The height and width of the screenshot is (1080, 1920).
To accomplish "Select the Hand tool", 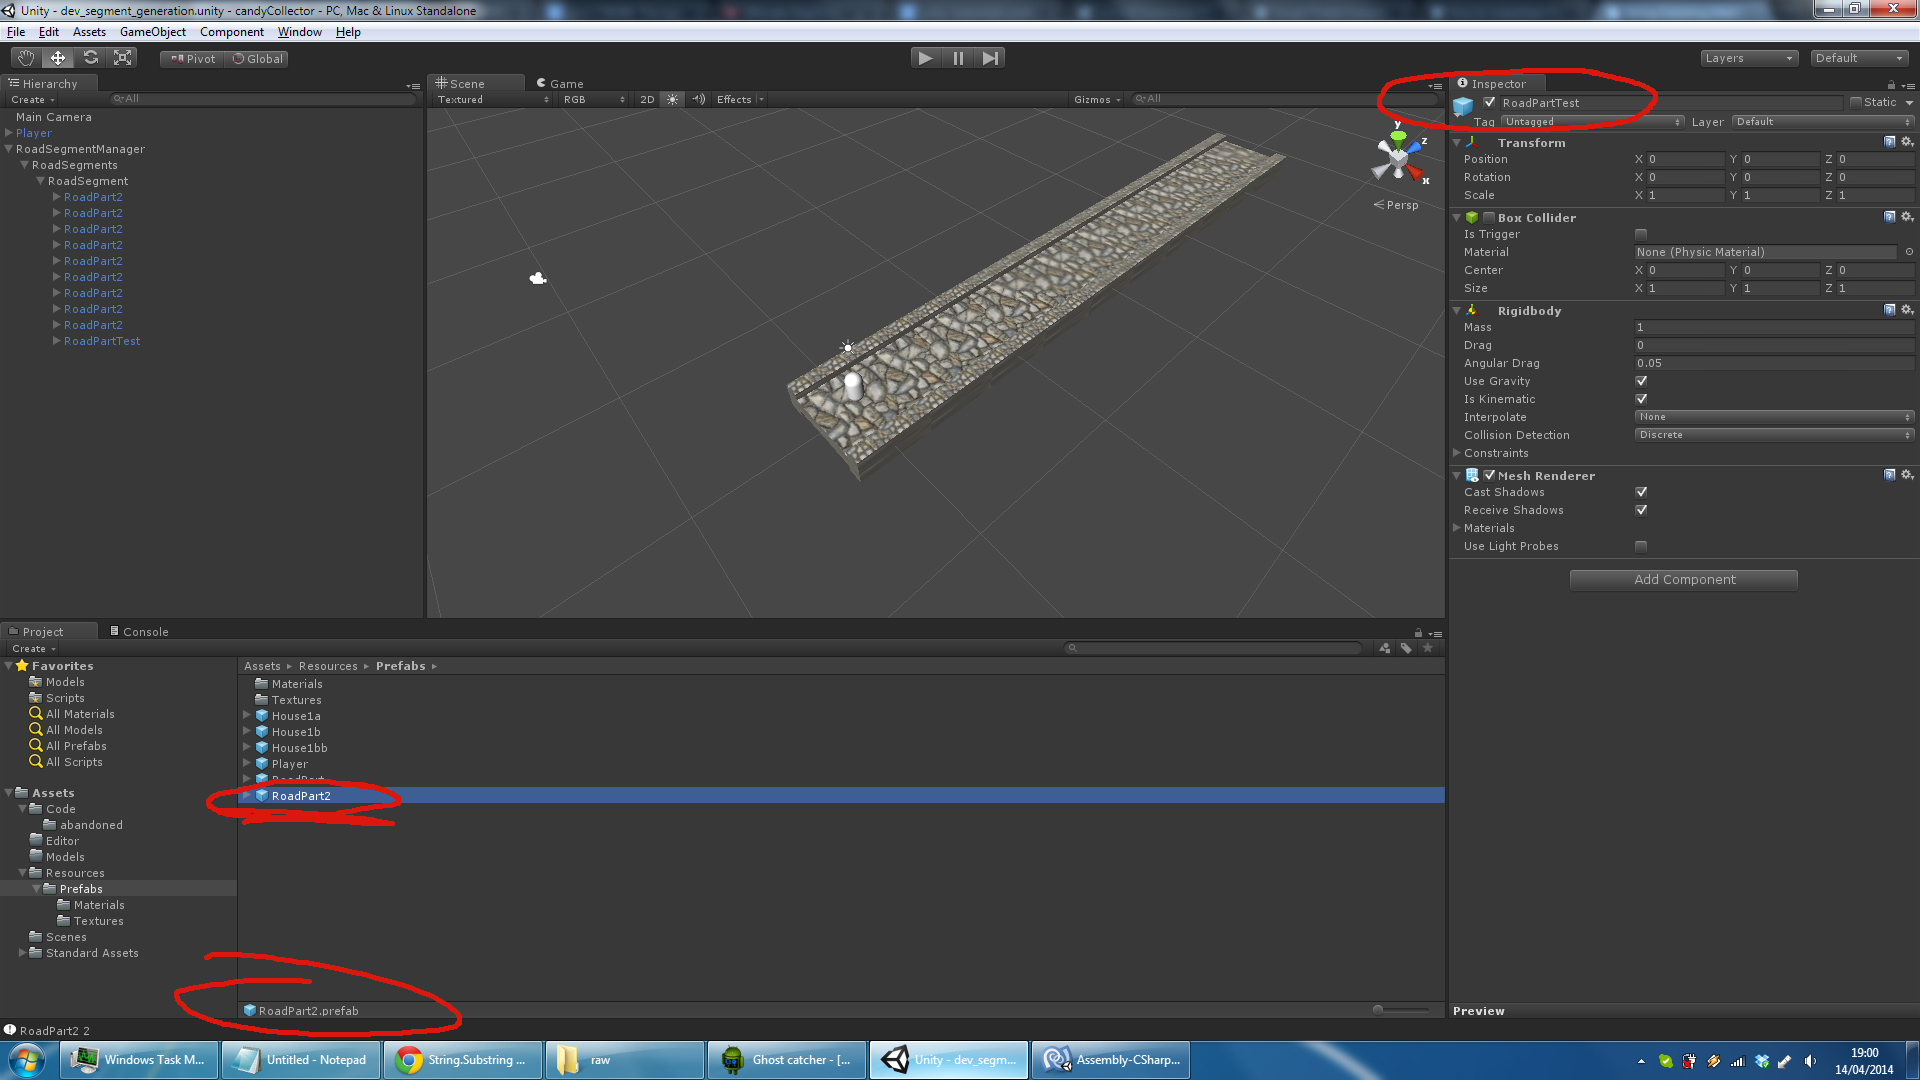I will tap(26, 58).
